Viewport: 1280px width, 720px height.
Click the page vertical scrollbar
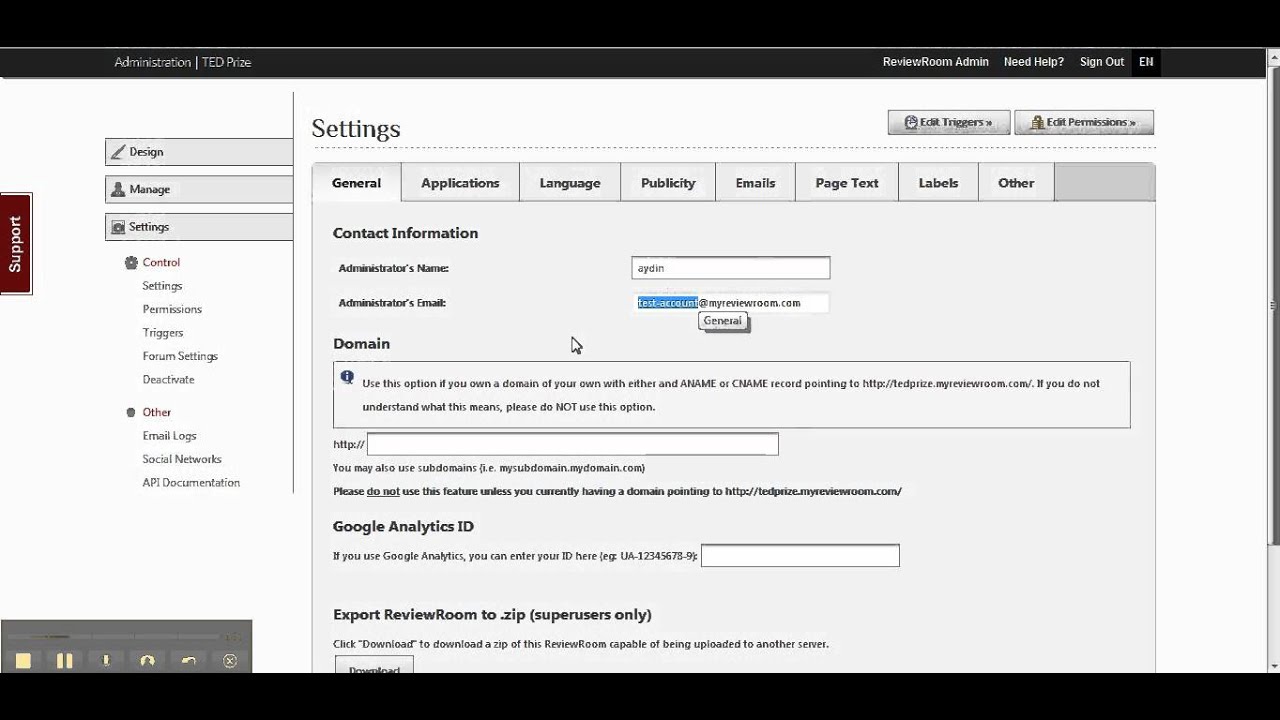[x=1273, y=305]
